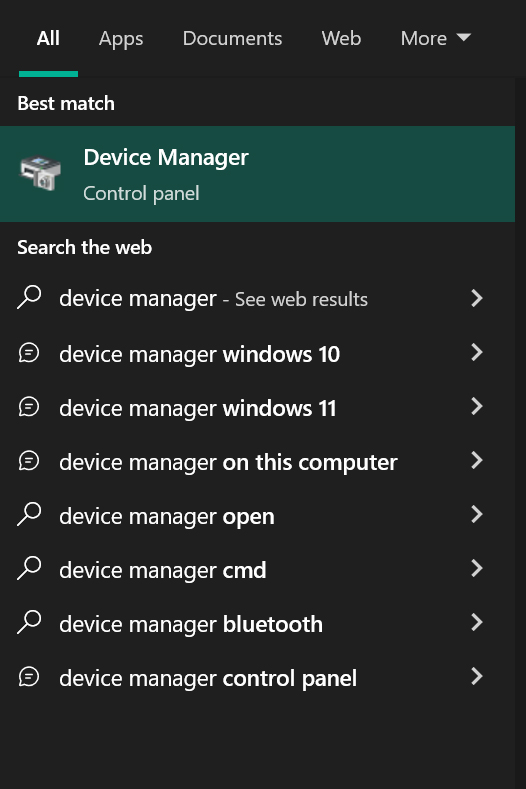The height and width of the screenshot is (789, 526).
Task: Select the Web tab
Action: 341,39
